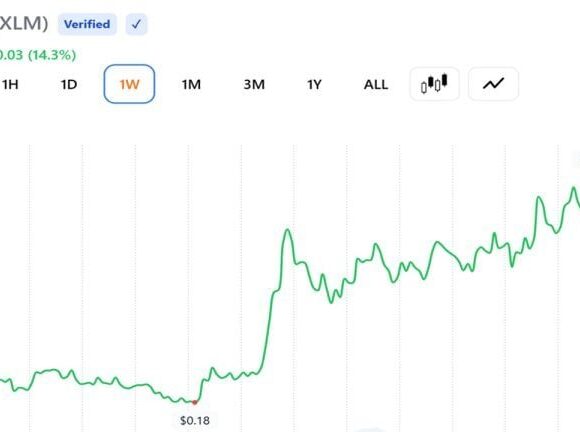The height and width of the screenshot is (432, 580).
Task: Click the XLM ticker symbol text
Action: pos(23,24)
